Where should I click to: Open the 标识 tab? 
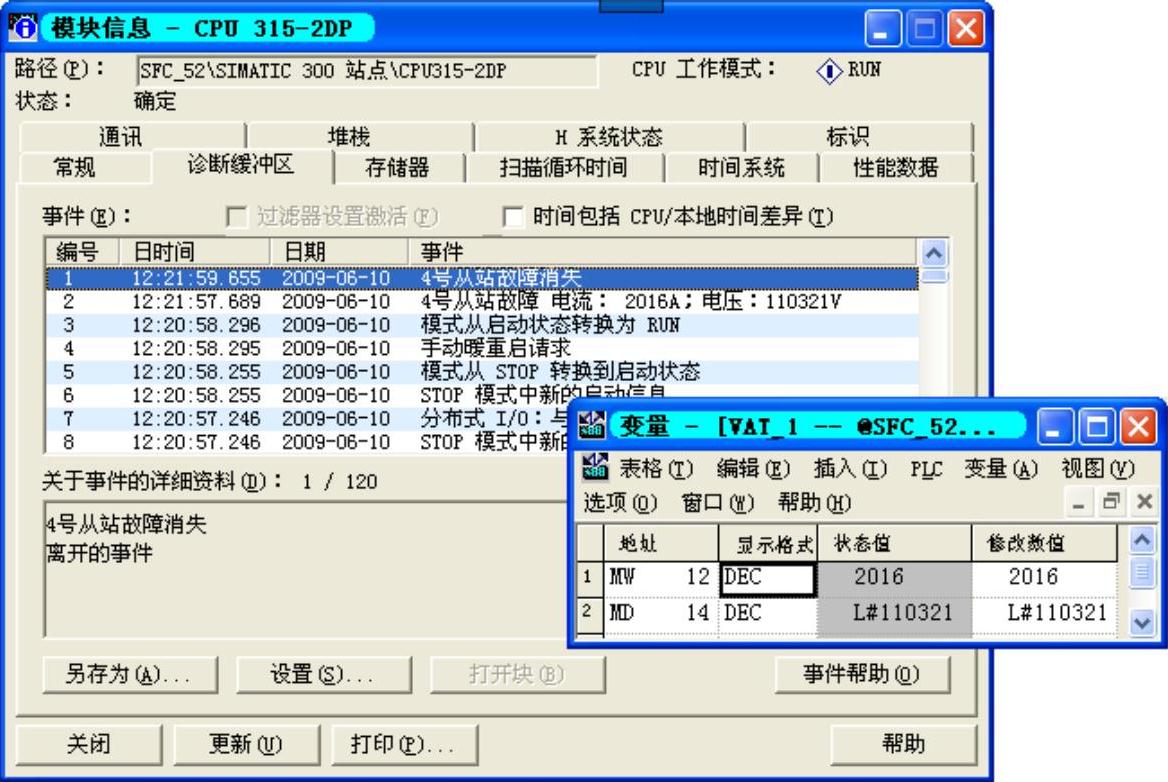(x=859, y=136)
